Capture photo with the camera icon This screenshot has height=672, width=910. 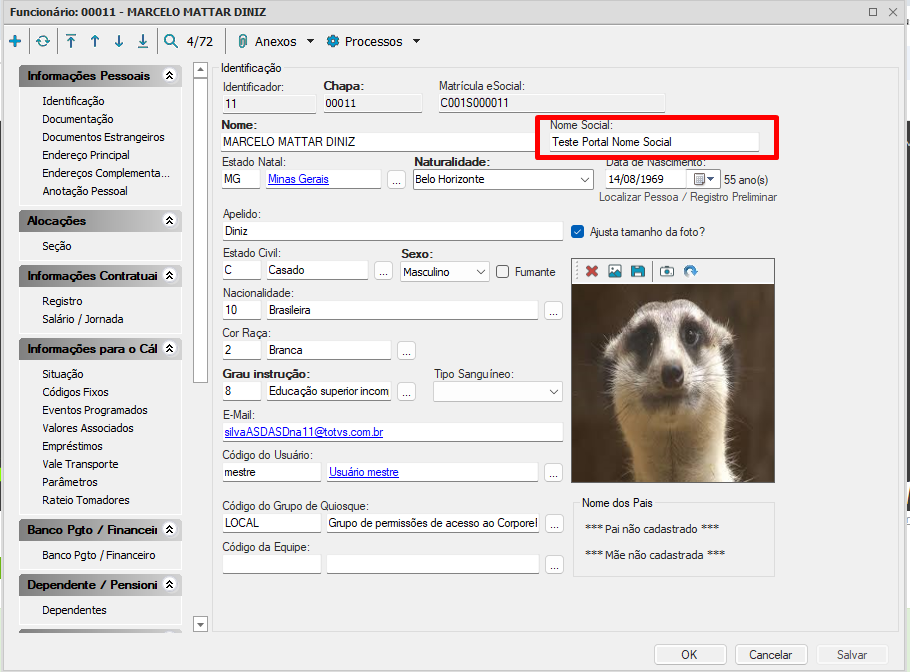667,271
